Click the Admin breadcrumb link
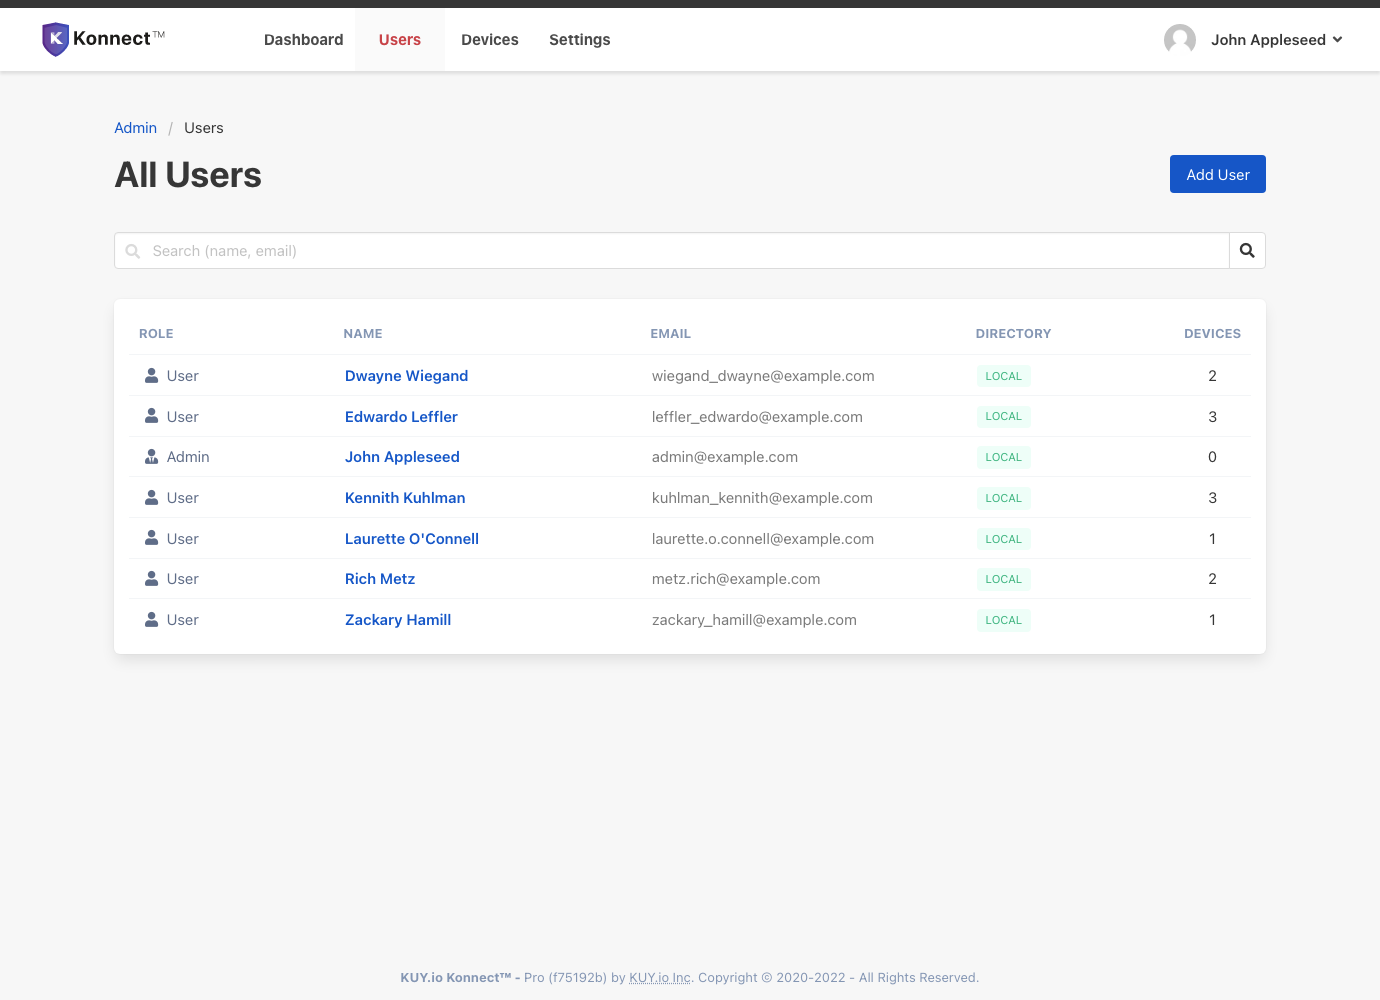 [x=136, y=128]
